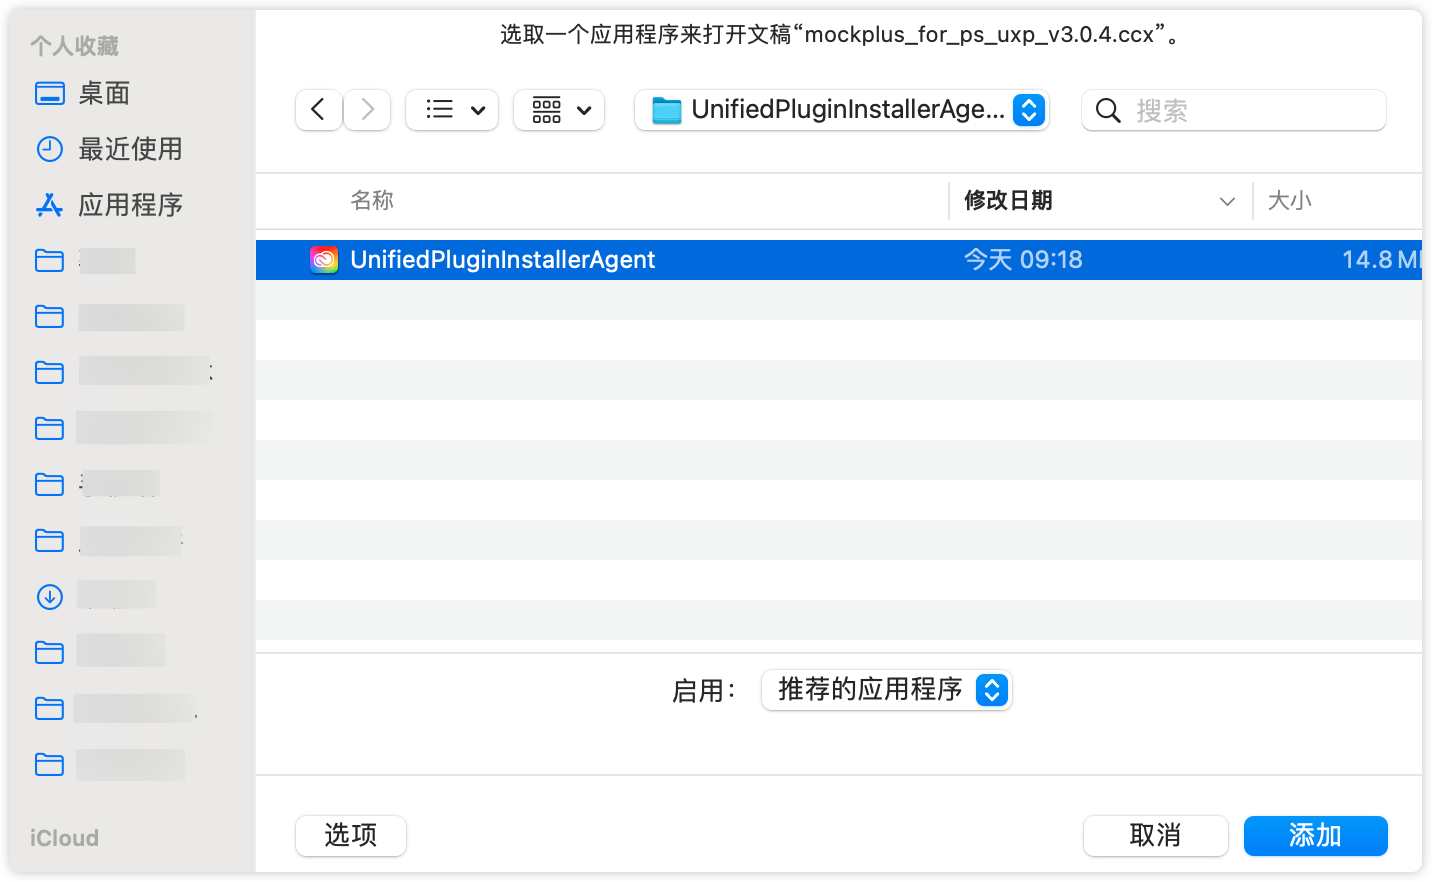Screen dimensions: 1432x882
Task: Open the UnifiedPluginInstallerAge... folder path popup
Action: coord(841,110)
